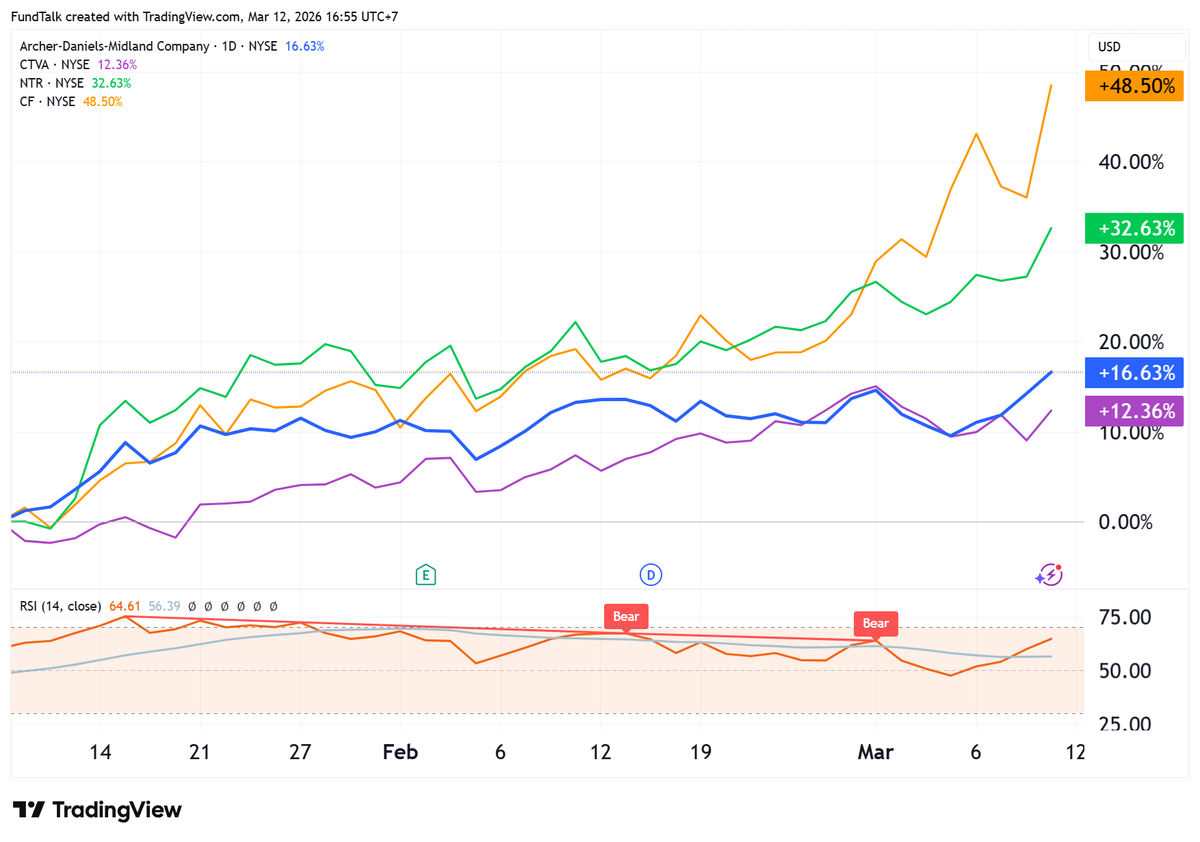1200x842 pixels.
Task: Open the USD currency selector
Action: [1110, 47]
